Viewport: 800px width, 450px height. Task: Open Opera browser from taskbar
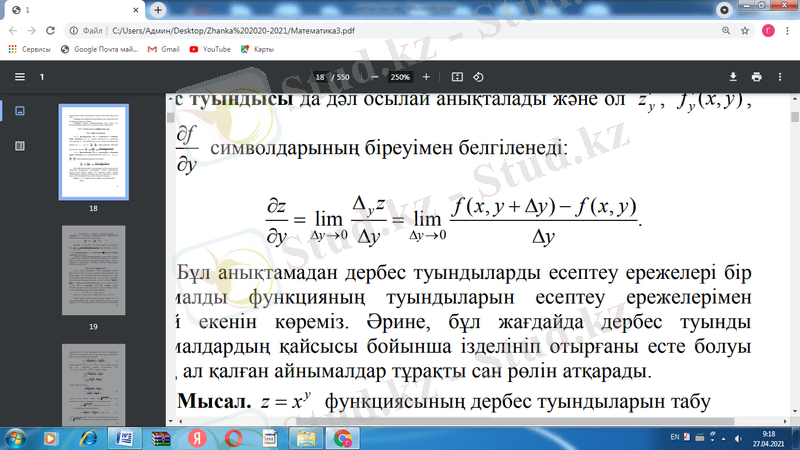pyautogui.click(x=233, y=439)
